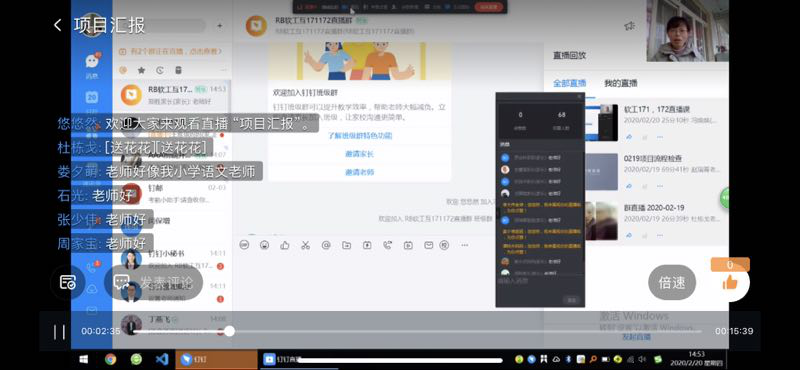The height and width of the screenshot is (370, 800).
Task: Open the 0219项目流程检查 replay entry
Action: pos(653,159)
